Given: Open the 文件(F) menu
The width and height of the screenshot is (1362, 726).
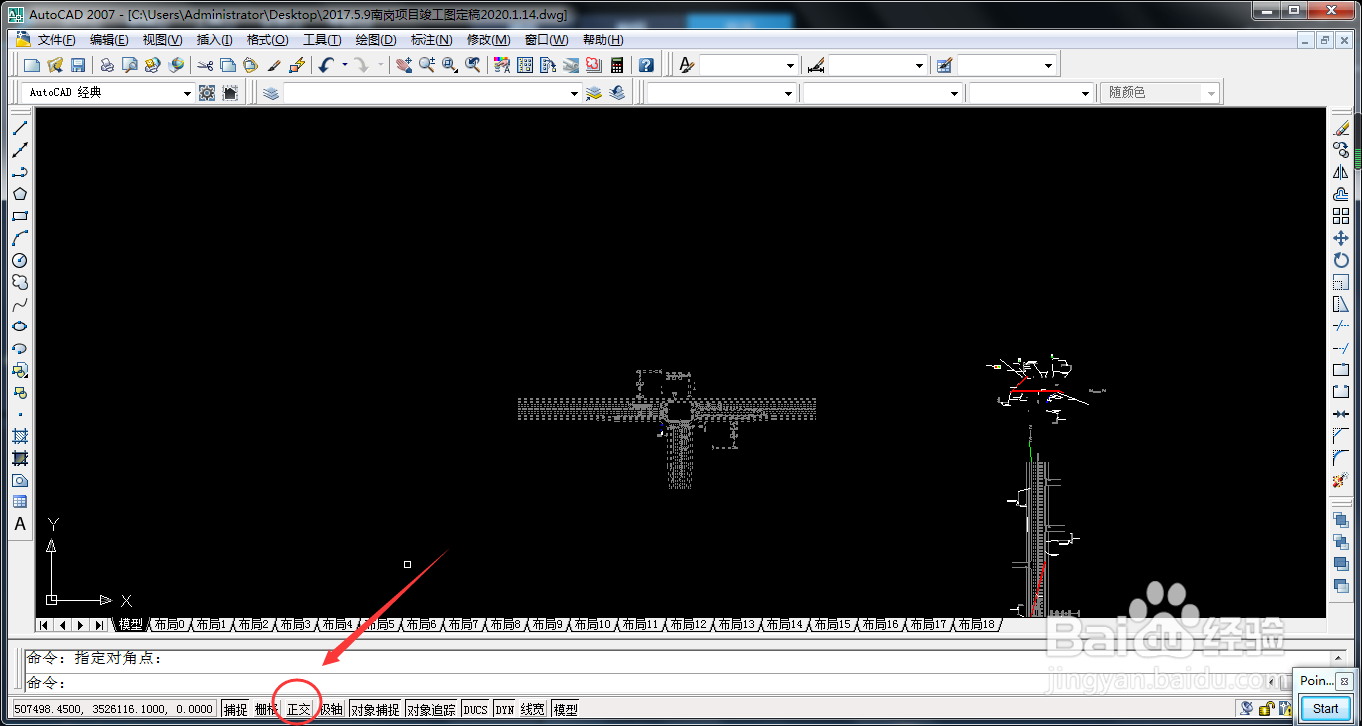Looking at the screenshot, I should [x=56, y=40].
